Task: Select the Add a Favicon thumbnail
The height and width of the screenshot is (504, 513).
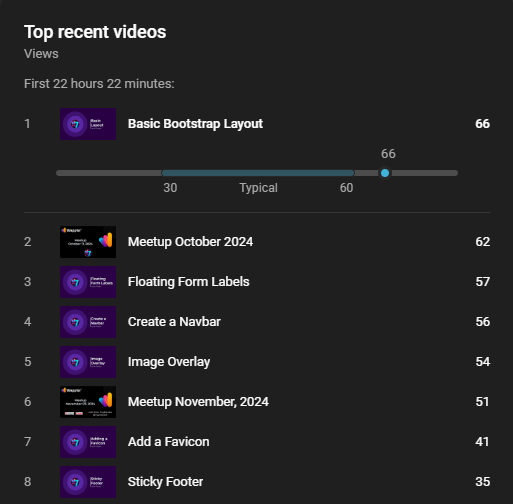Action: [x=88, y=442]
